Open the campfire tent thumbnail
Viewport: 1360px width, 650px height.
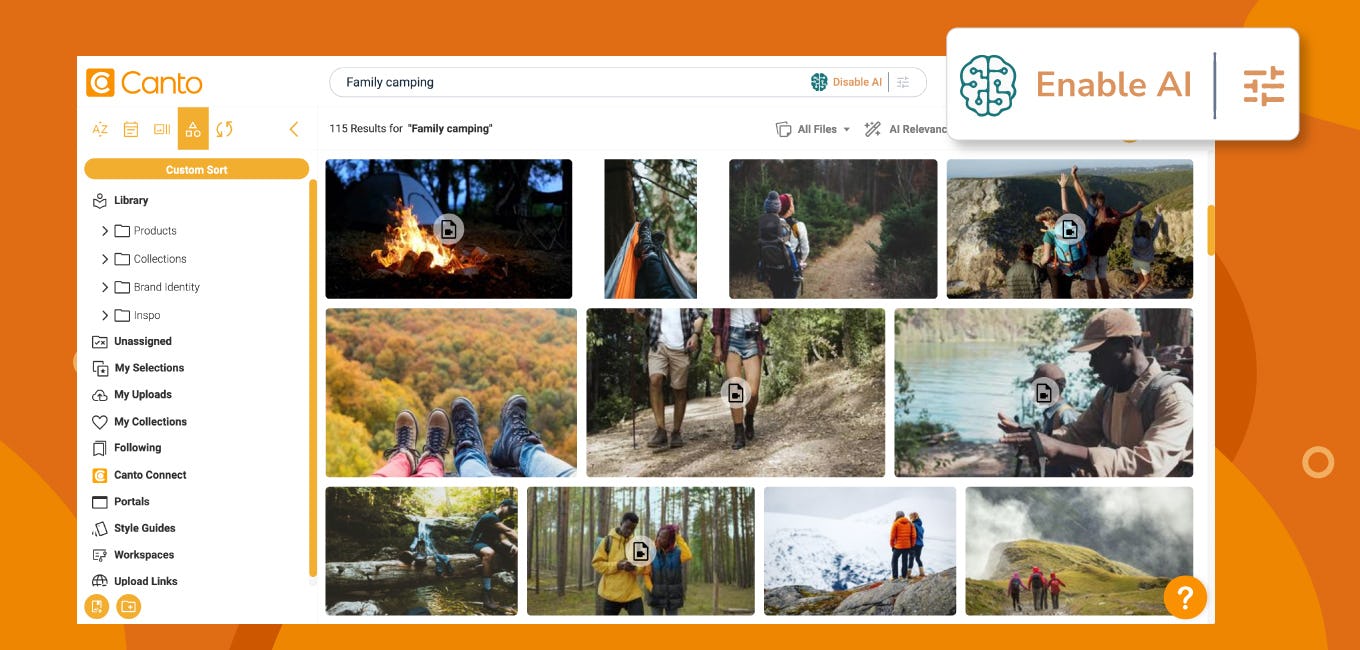pos(449,229)
